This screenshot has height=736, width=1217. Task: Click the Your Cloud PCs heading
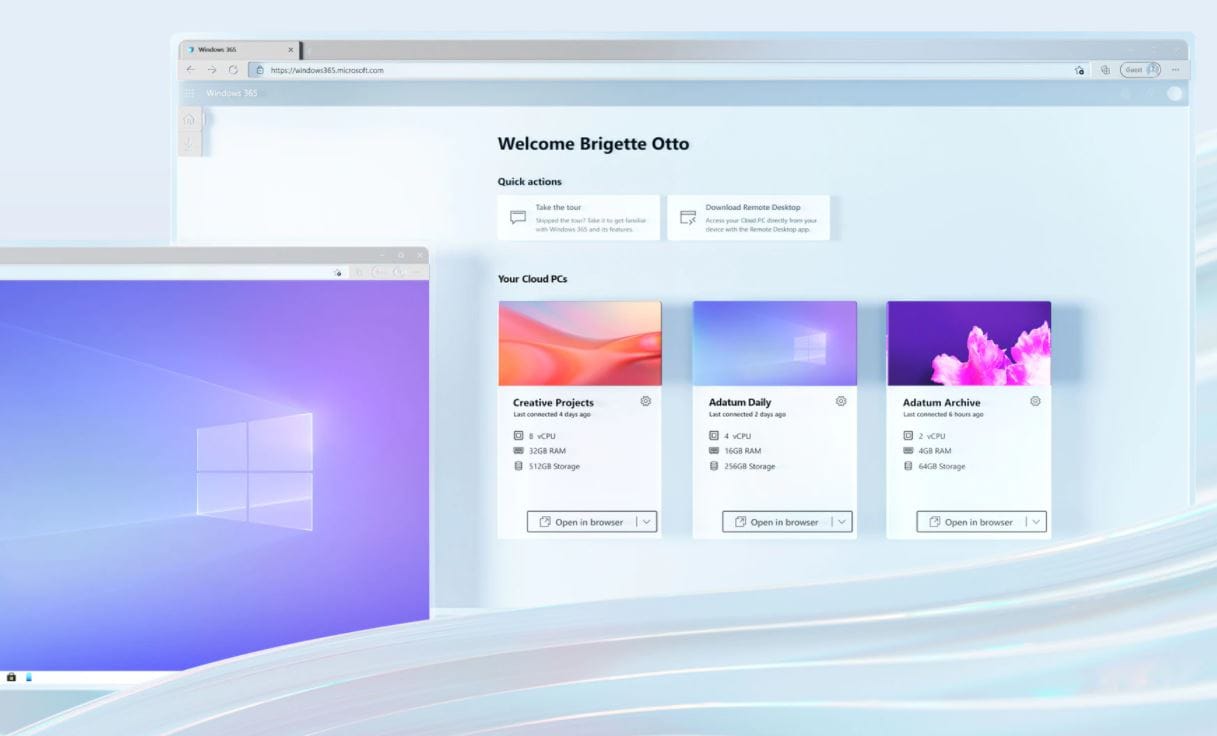[532, 279]
